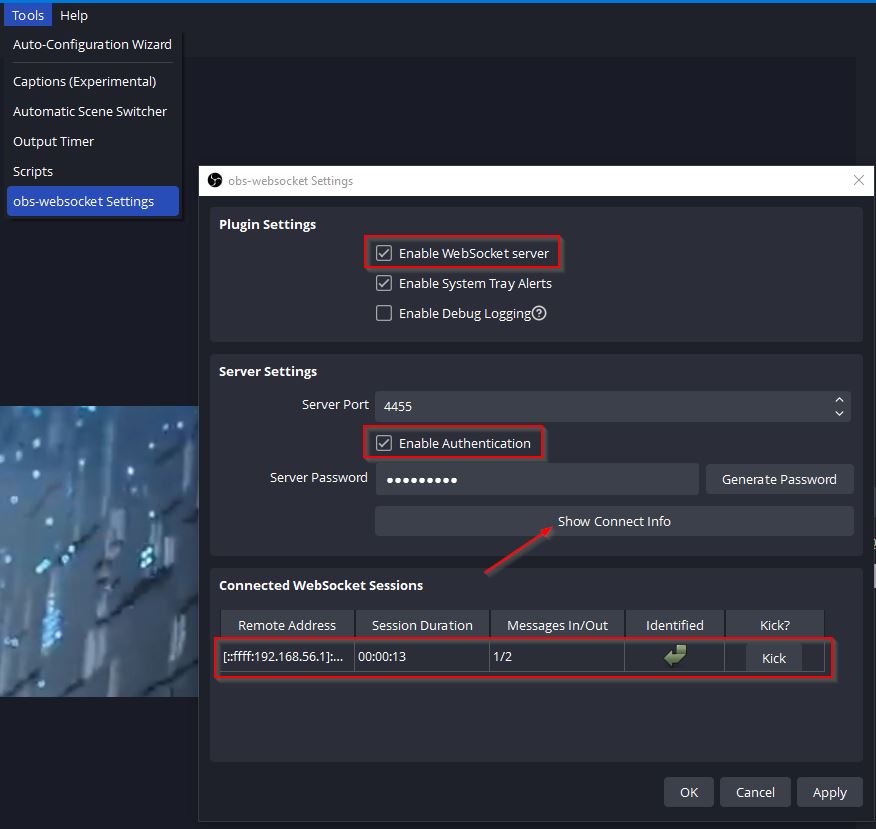This screenshot has height=829, width=876.
Task: Click Remote Address column header
Action: tap(287, 625)
